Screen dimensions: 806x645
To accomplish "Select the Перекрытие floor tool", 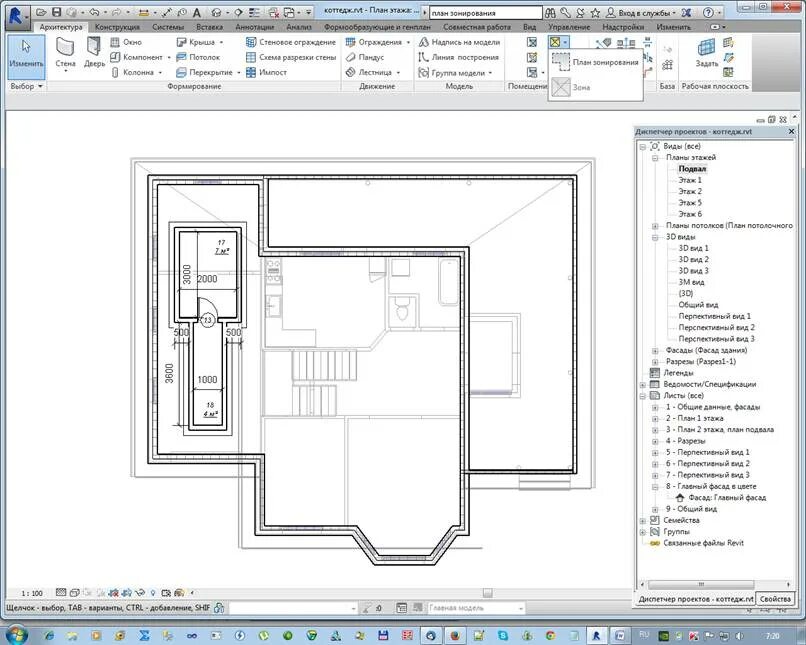I will click(205, 72).
